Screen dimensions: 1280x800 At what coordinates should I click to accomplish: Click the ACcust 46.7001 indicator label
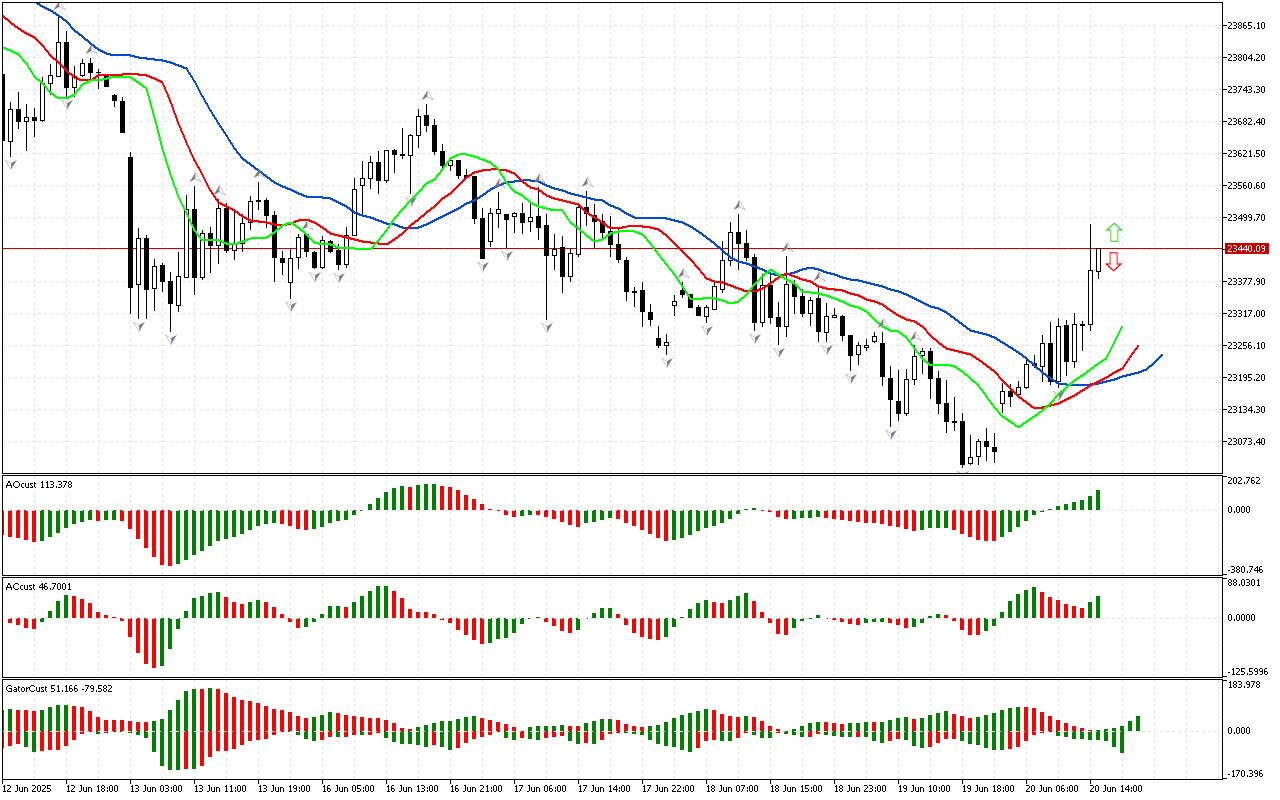tap(38, 586)
